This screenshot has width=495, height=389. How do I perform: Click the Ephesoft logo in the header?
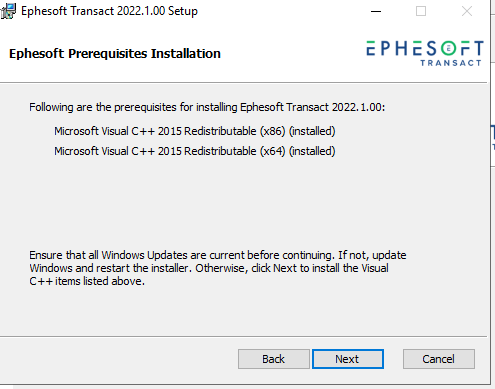coord(425,53)
